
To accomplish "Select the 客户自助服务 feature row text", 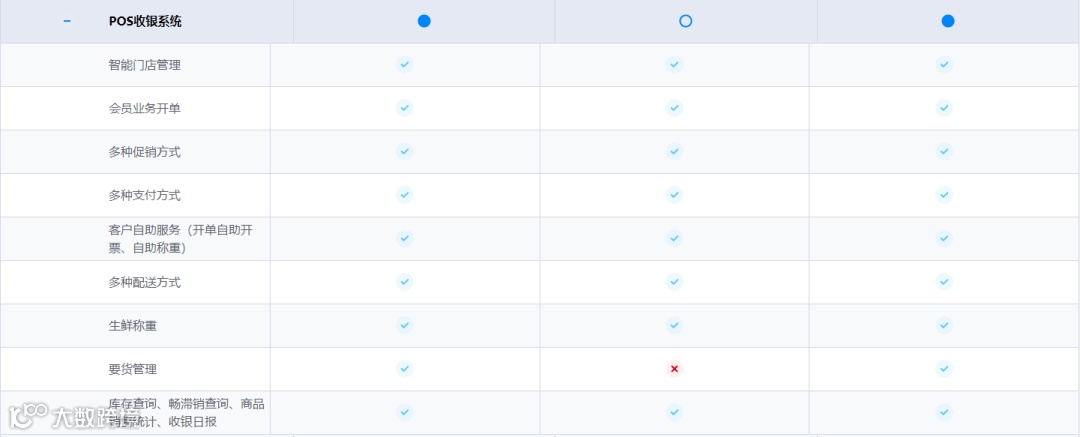I will click(187, 238).
